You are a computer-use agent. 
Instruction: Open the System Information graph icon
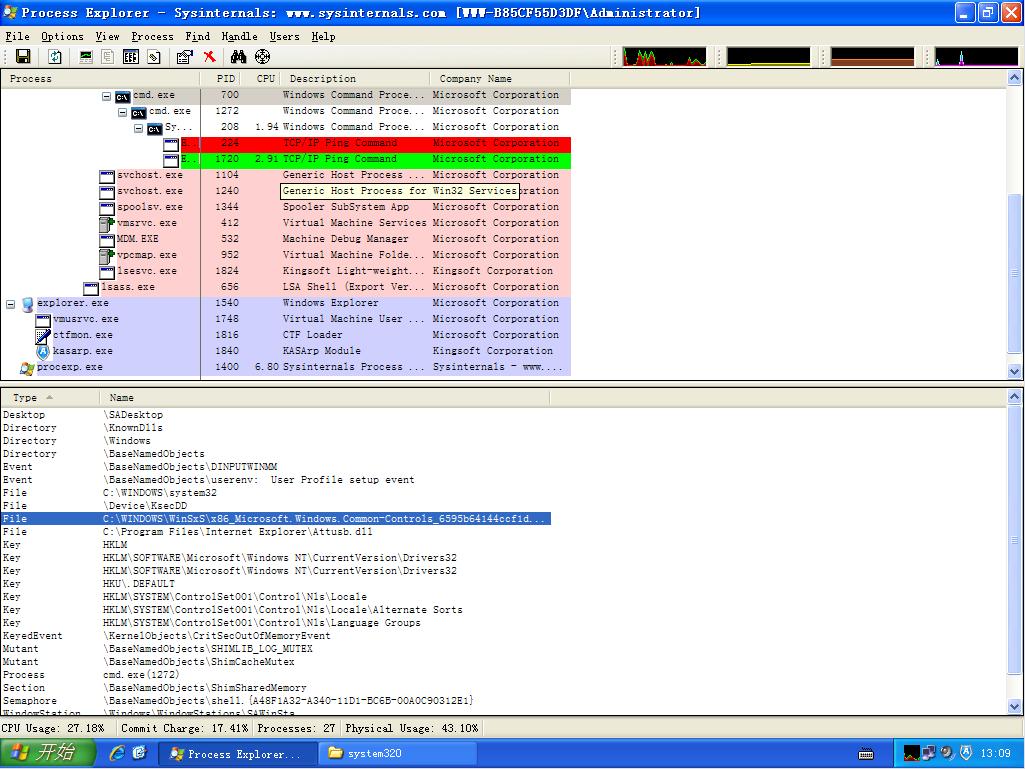[x=86, y=57]
